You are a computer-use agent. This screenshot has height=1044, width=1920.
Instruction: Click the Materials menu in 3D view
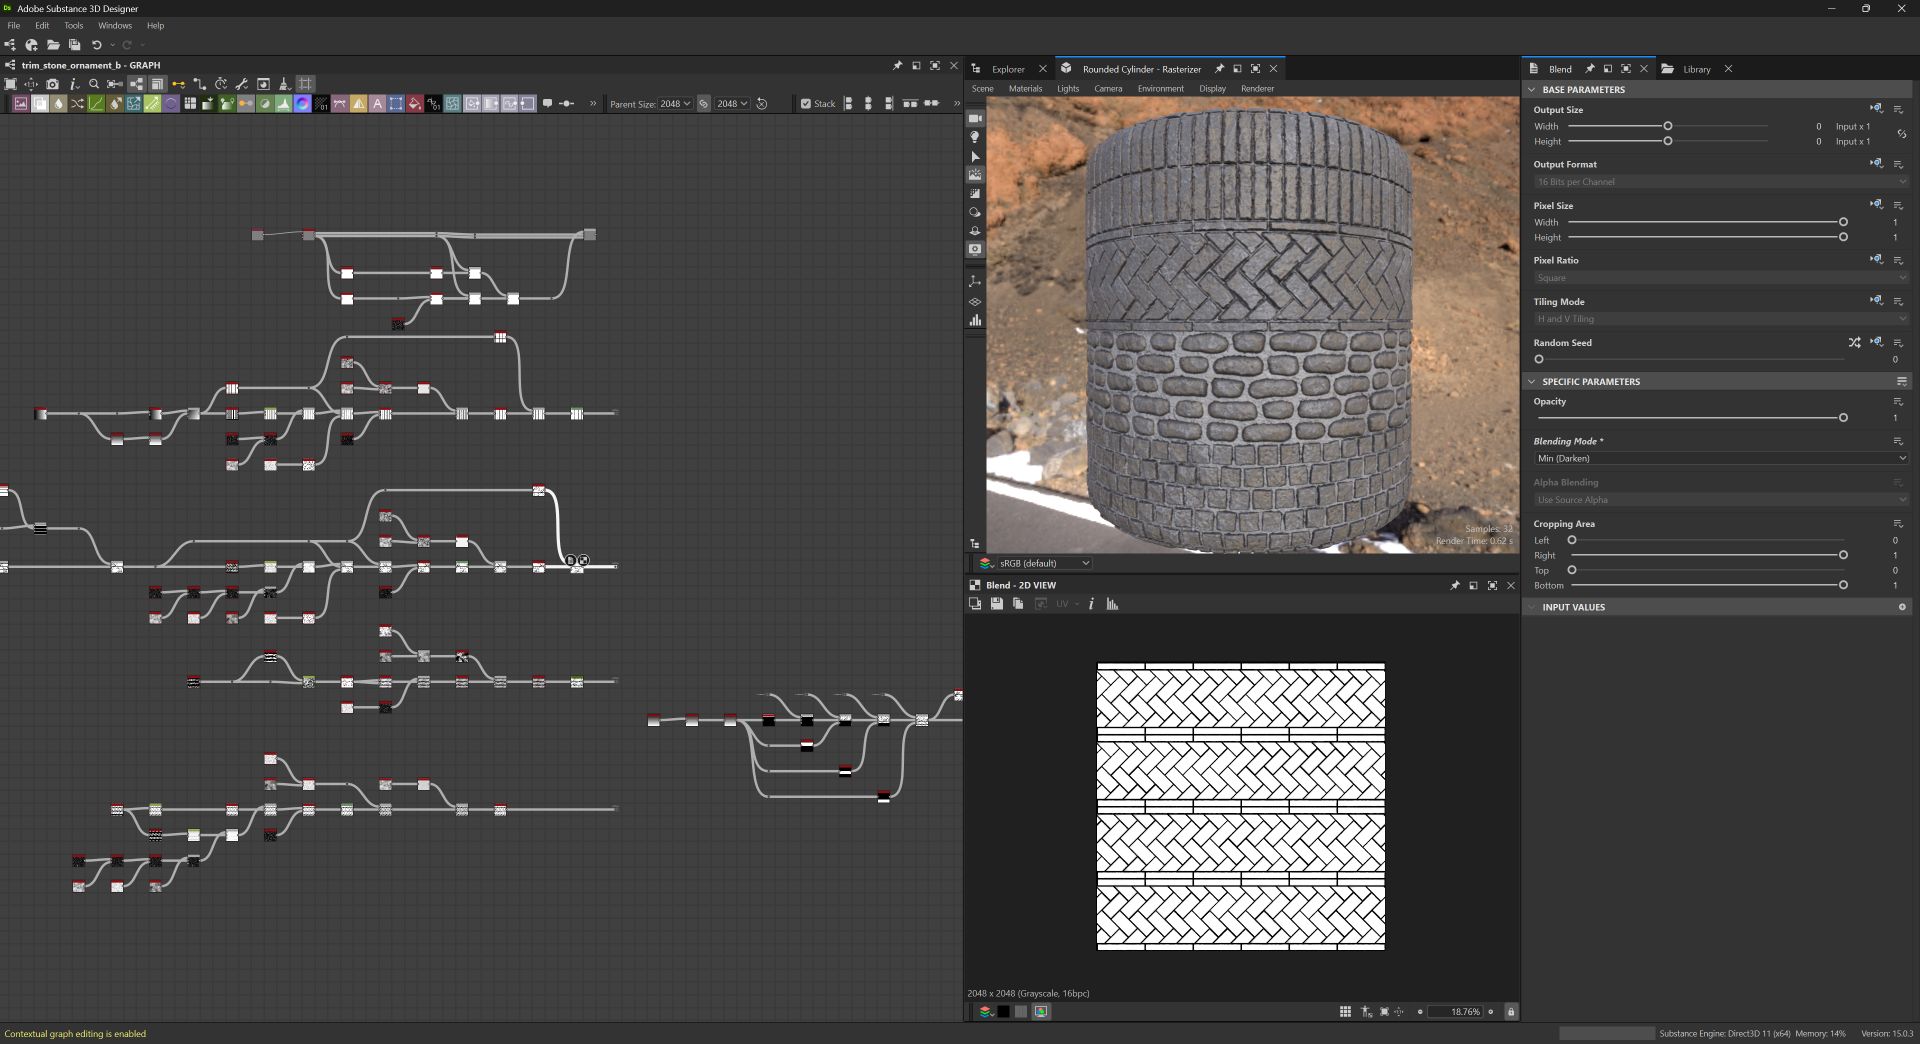1025,89
